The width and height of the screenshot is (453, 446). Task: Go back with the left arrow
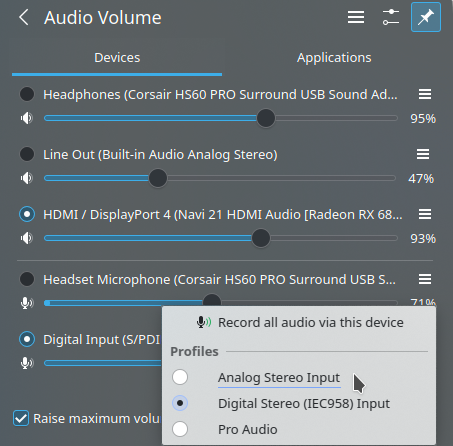click(24, 17)
